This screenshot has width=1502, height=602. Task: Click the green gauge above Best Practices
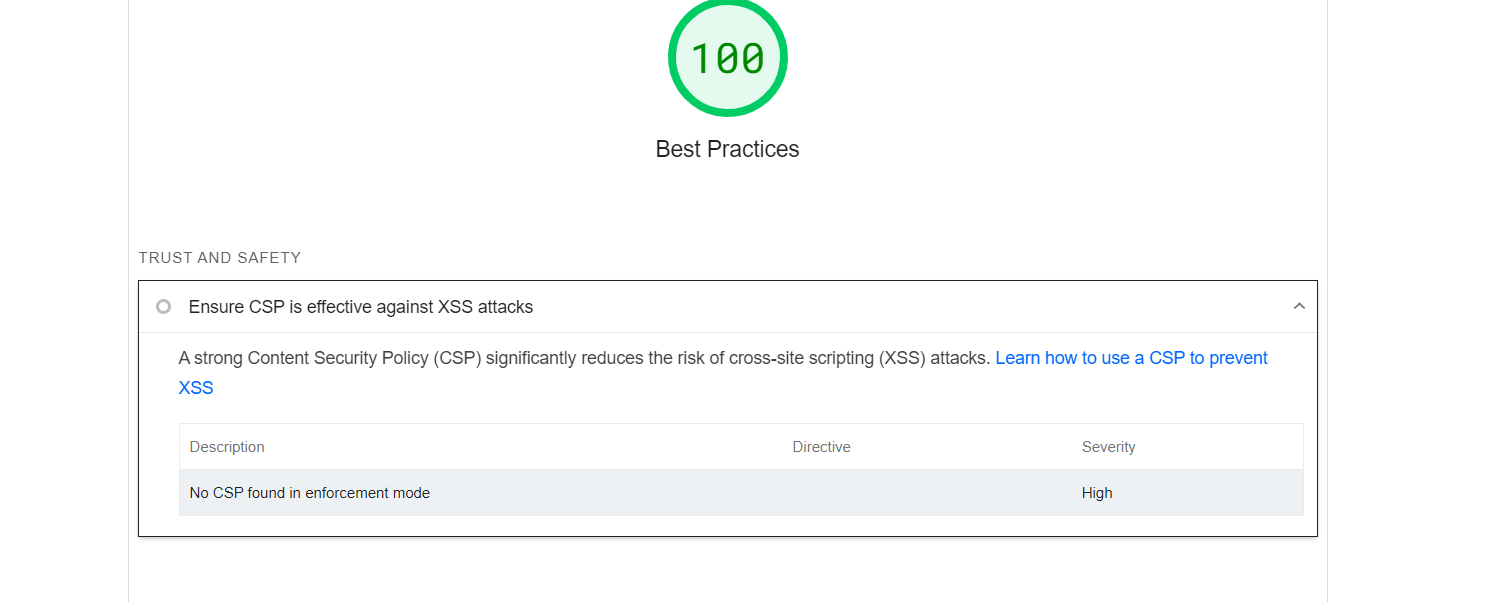tap(727, 57)
